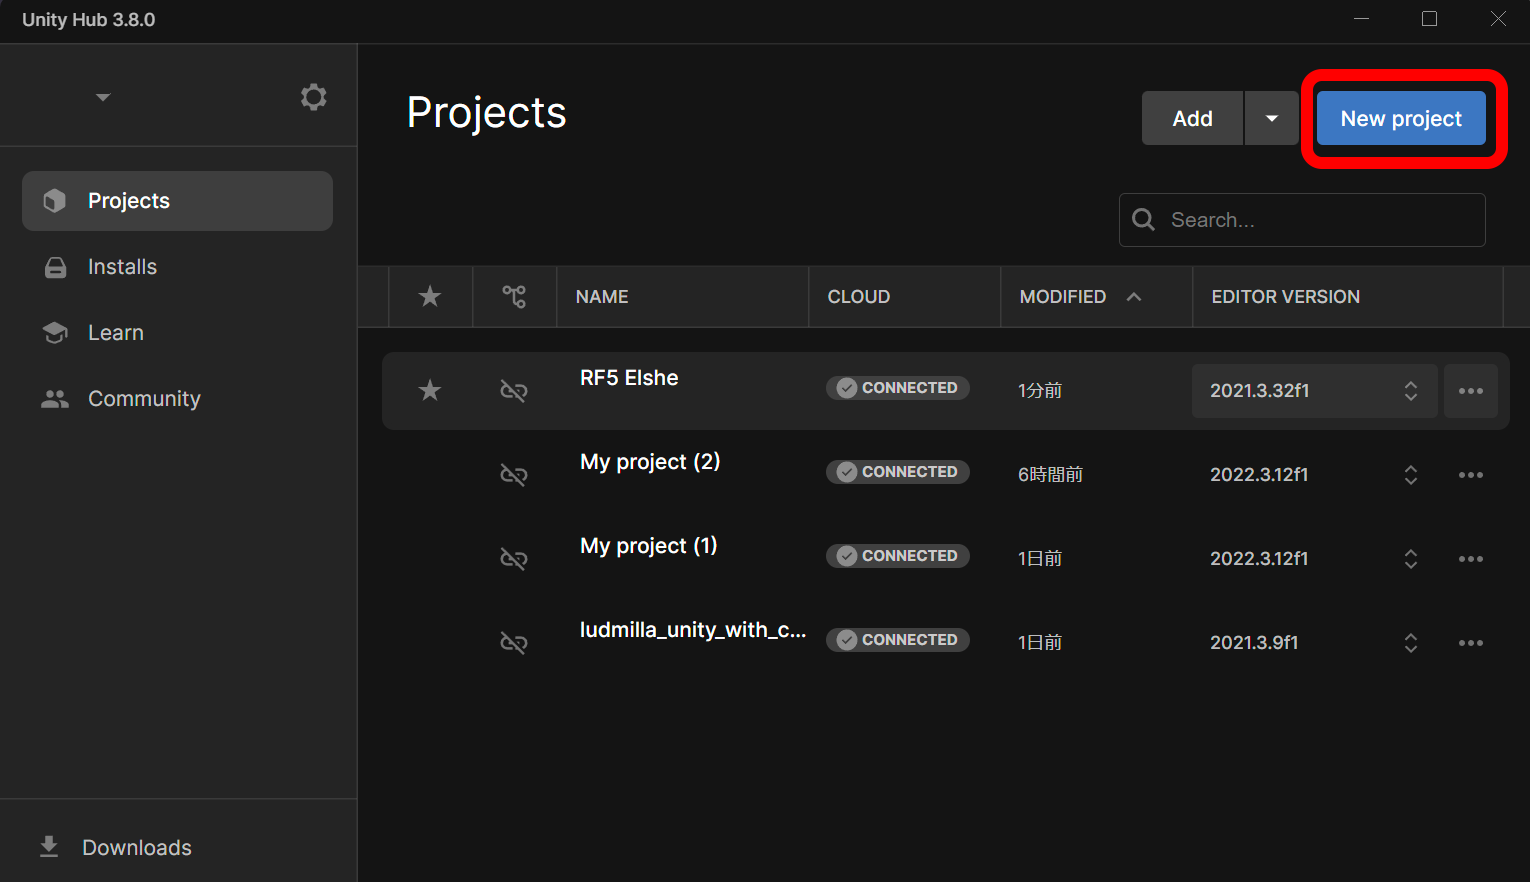Focus the Search projects field
The height and width of the screenshot is (882, 1530).
pyautogui.click(x=1302, y=220)
